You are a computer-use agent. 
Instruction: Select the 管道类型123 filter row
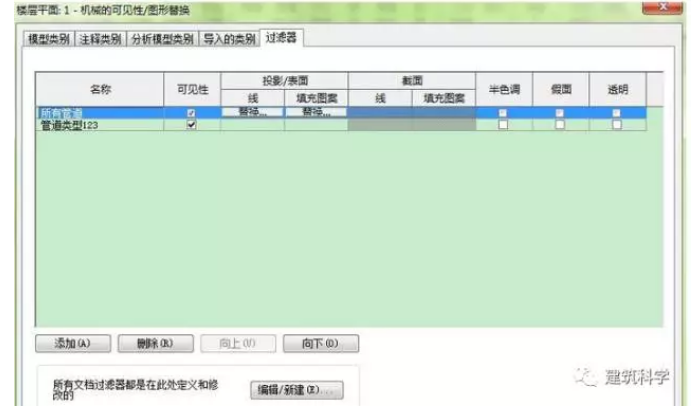pos(90,125)
